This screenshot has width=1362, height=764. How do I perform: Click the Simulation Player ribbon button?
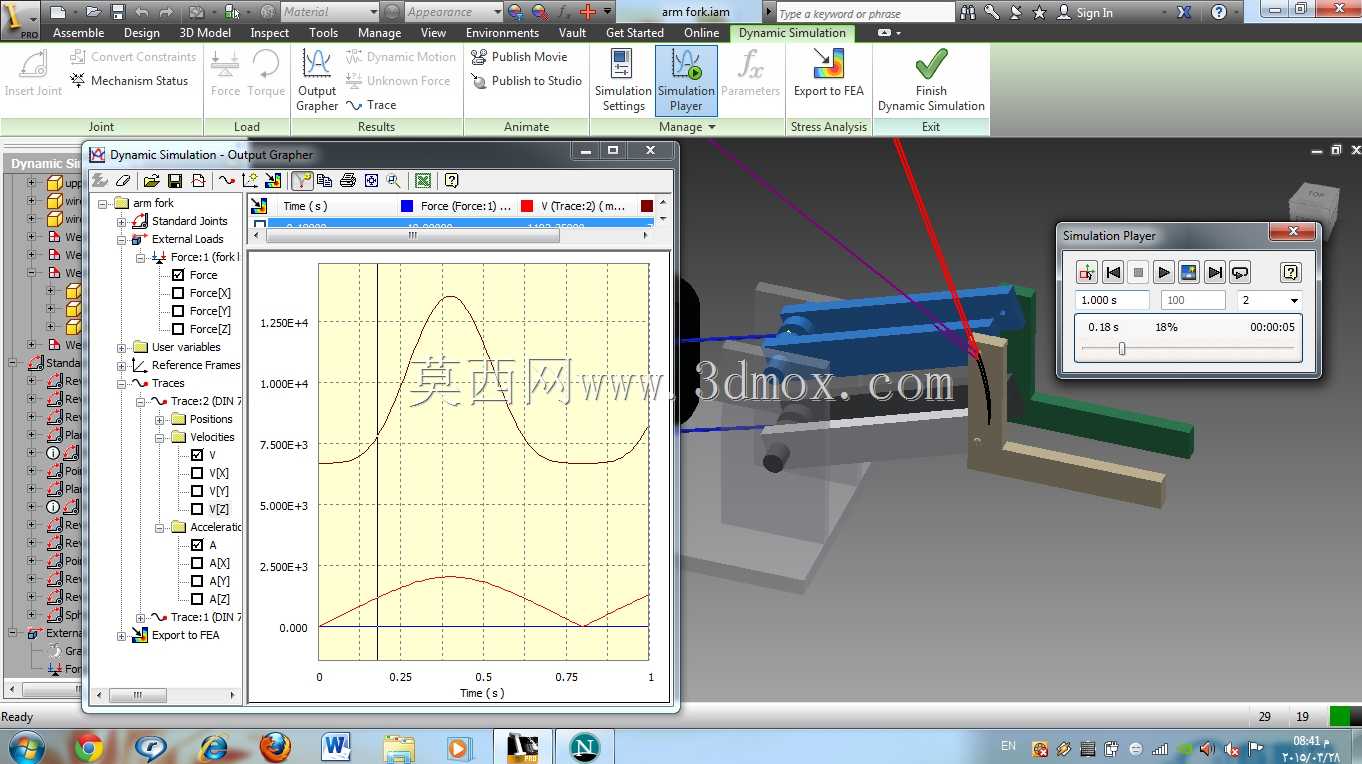tap(686, 80)
